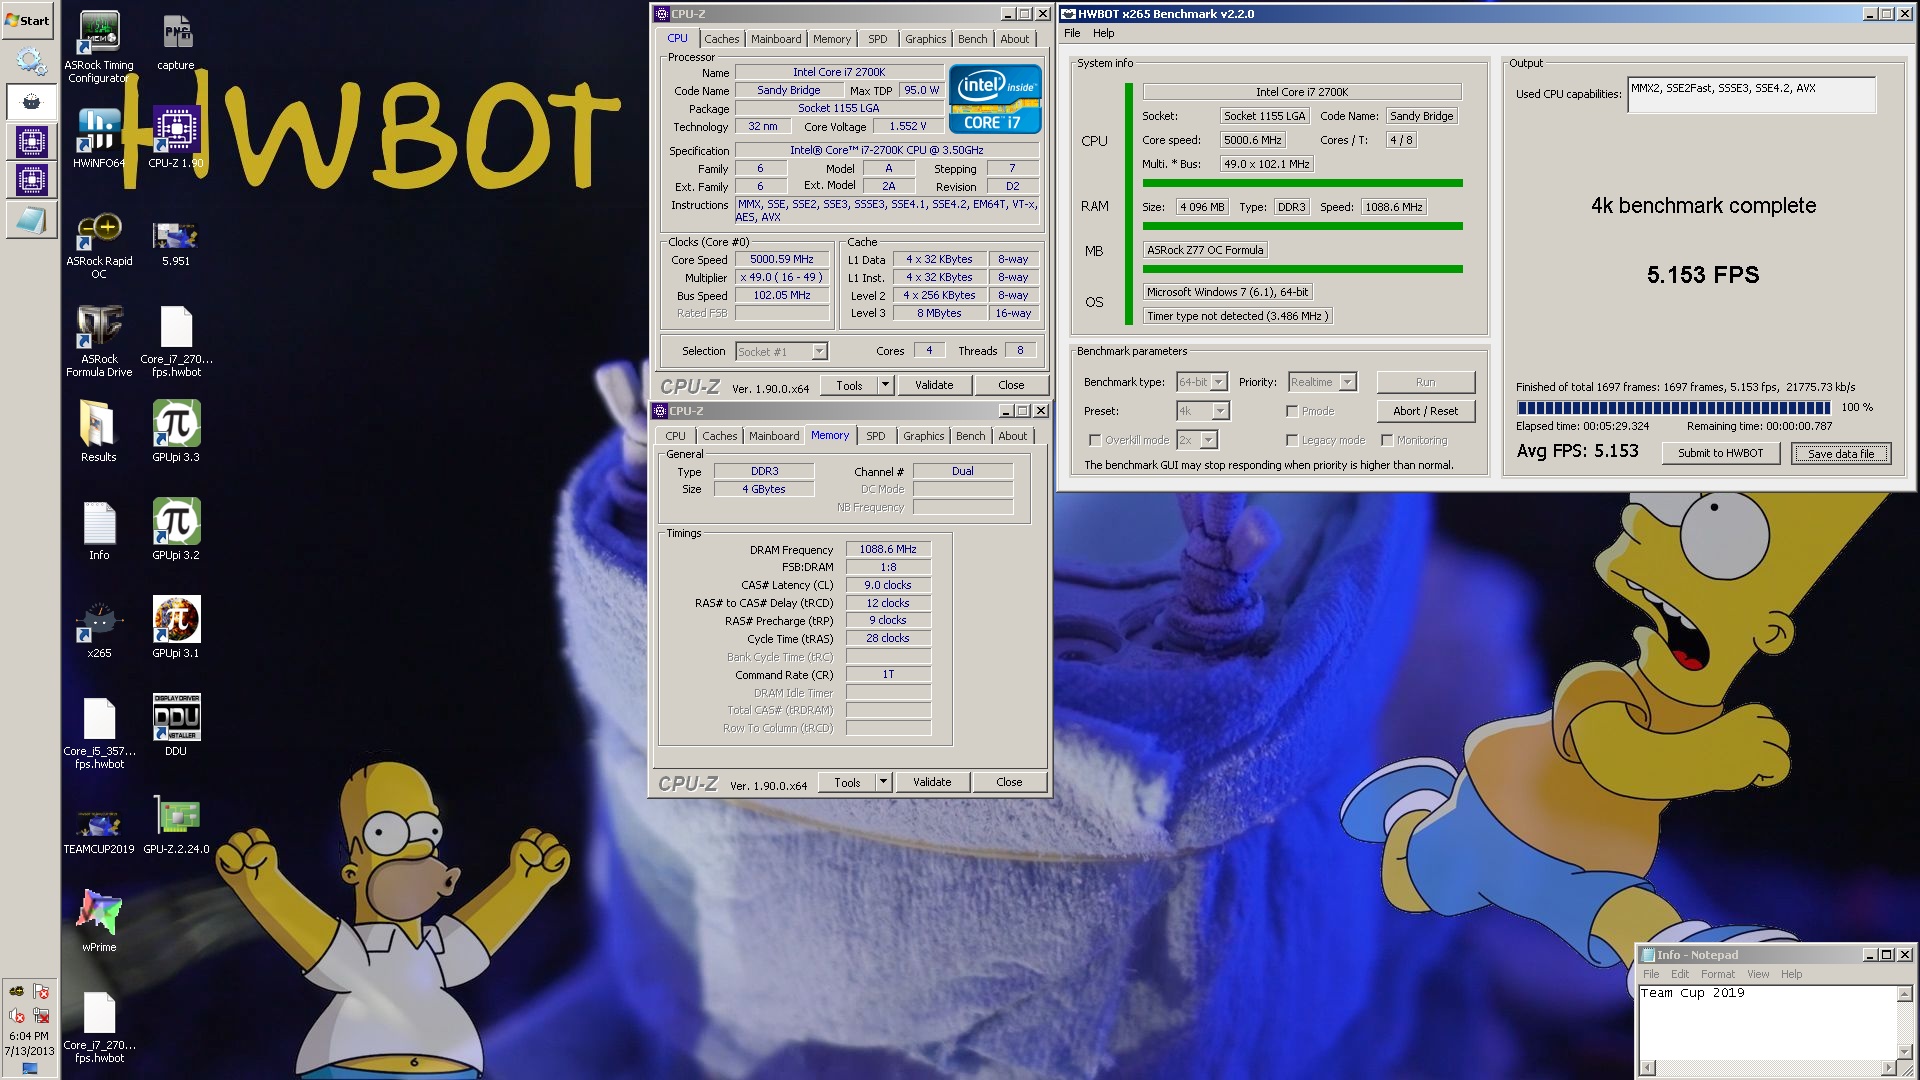This screenshot has width=1920, height=1080.
Task: Click the benchmark progress bar
Action: (1674, 407)
